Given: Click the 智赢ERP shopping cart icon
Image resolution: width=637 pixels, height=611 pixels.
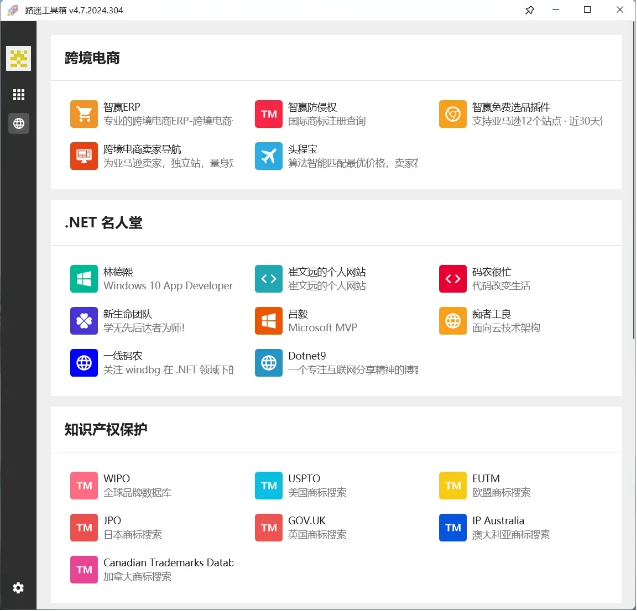Looking at the screenshot, I should [x=84, y=114].
